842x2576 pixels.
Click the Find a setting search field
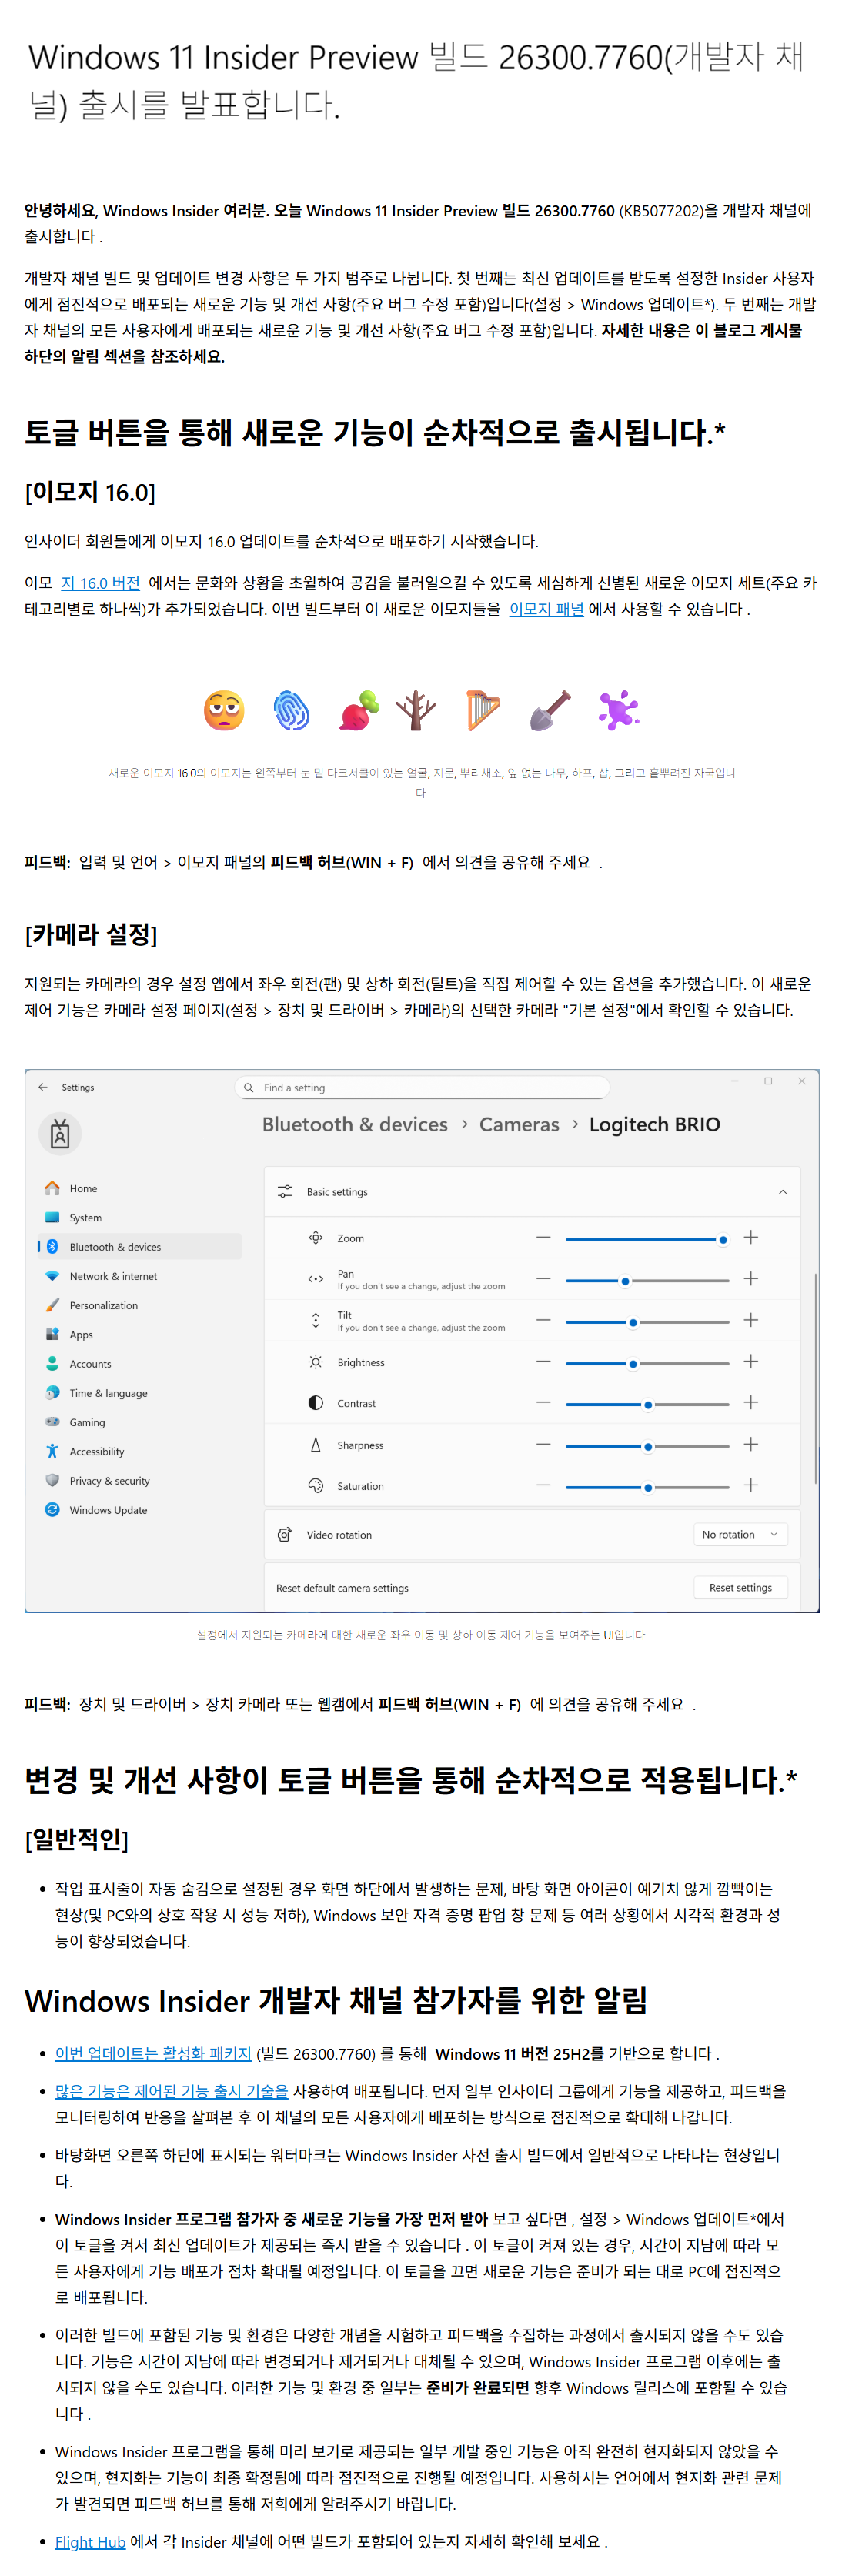coord(422,1087)
